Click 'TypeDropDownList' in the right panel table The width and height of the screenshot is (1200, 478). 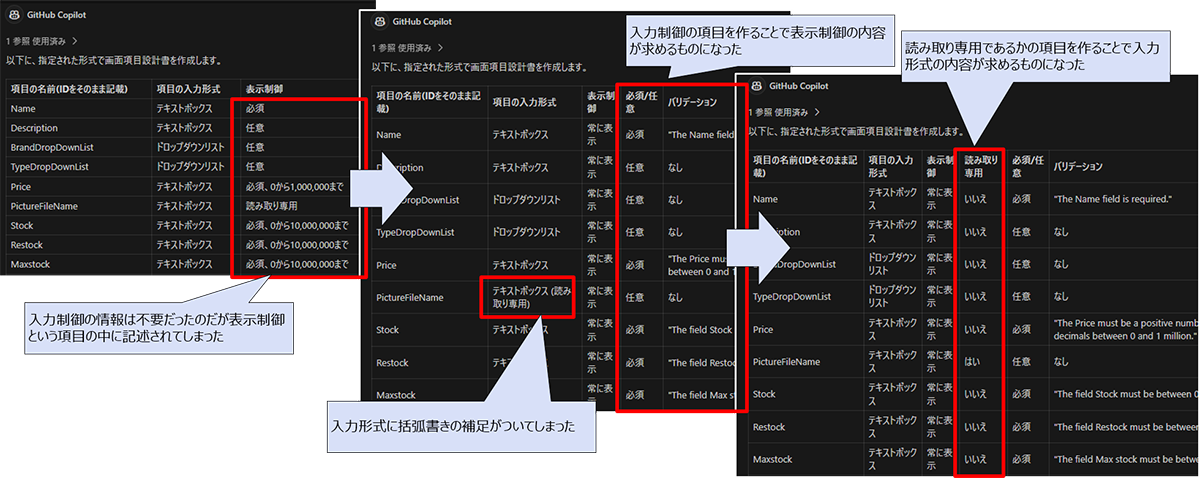click(791, 297)
